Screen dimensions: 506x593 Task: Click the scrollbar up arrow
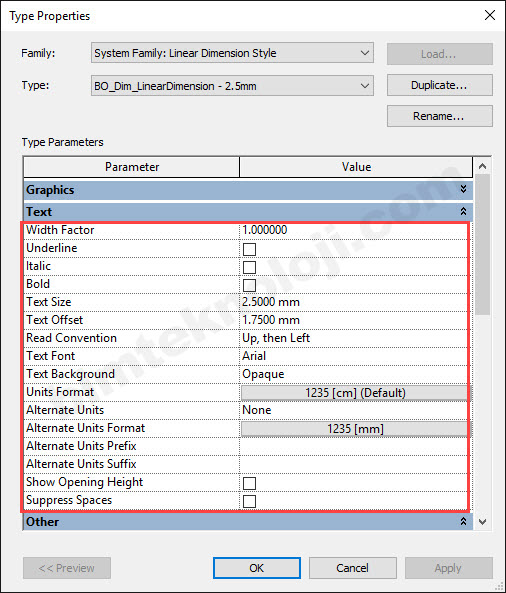pos(483,166)
